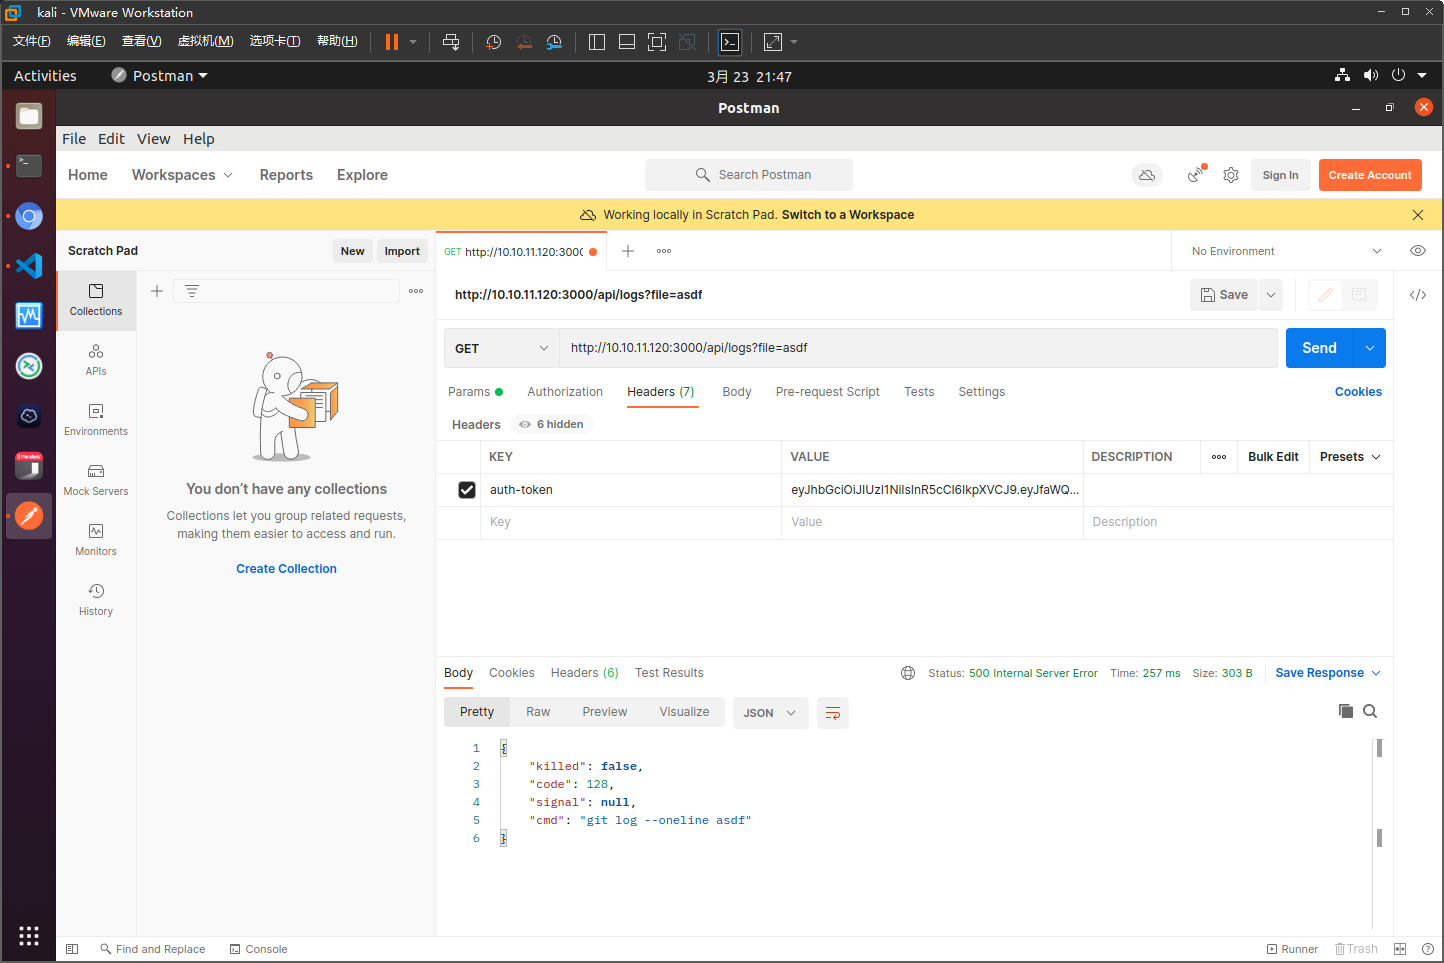The width and height of the screenshot is (1444, 963).
Task: Open the APIs sidebar section
Action: (96, 360)
